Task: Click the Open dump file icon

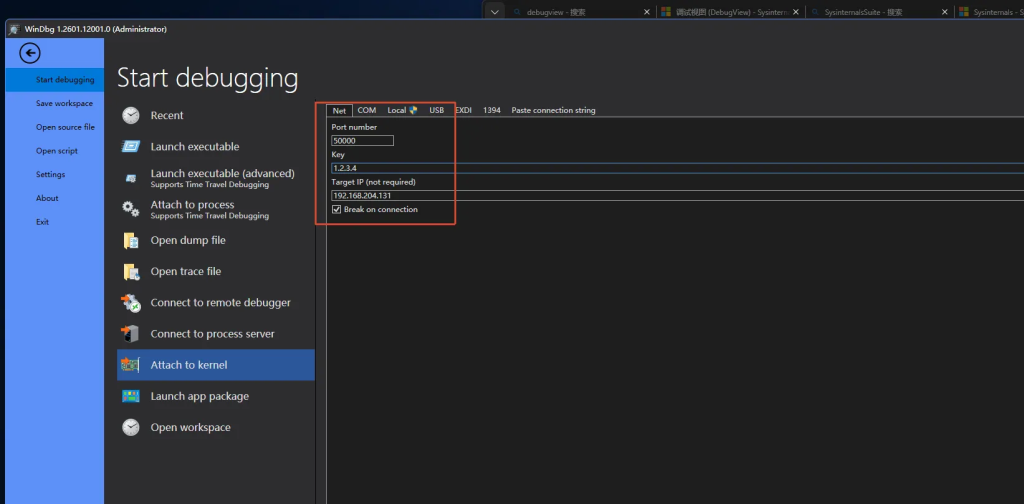Action: tap(131, 241)
